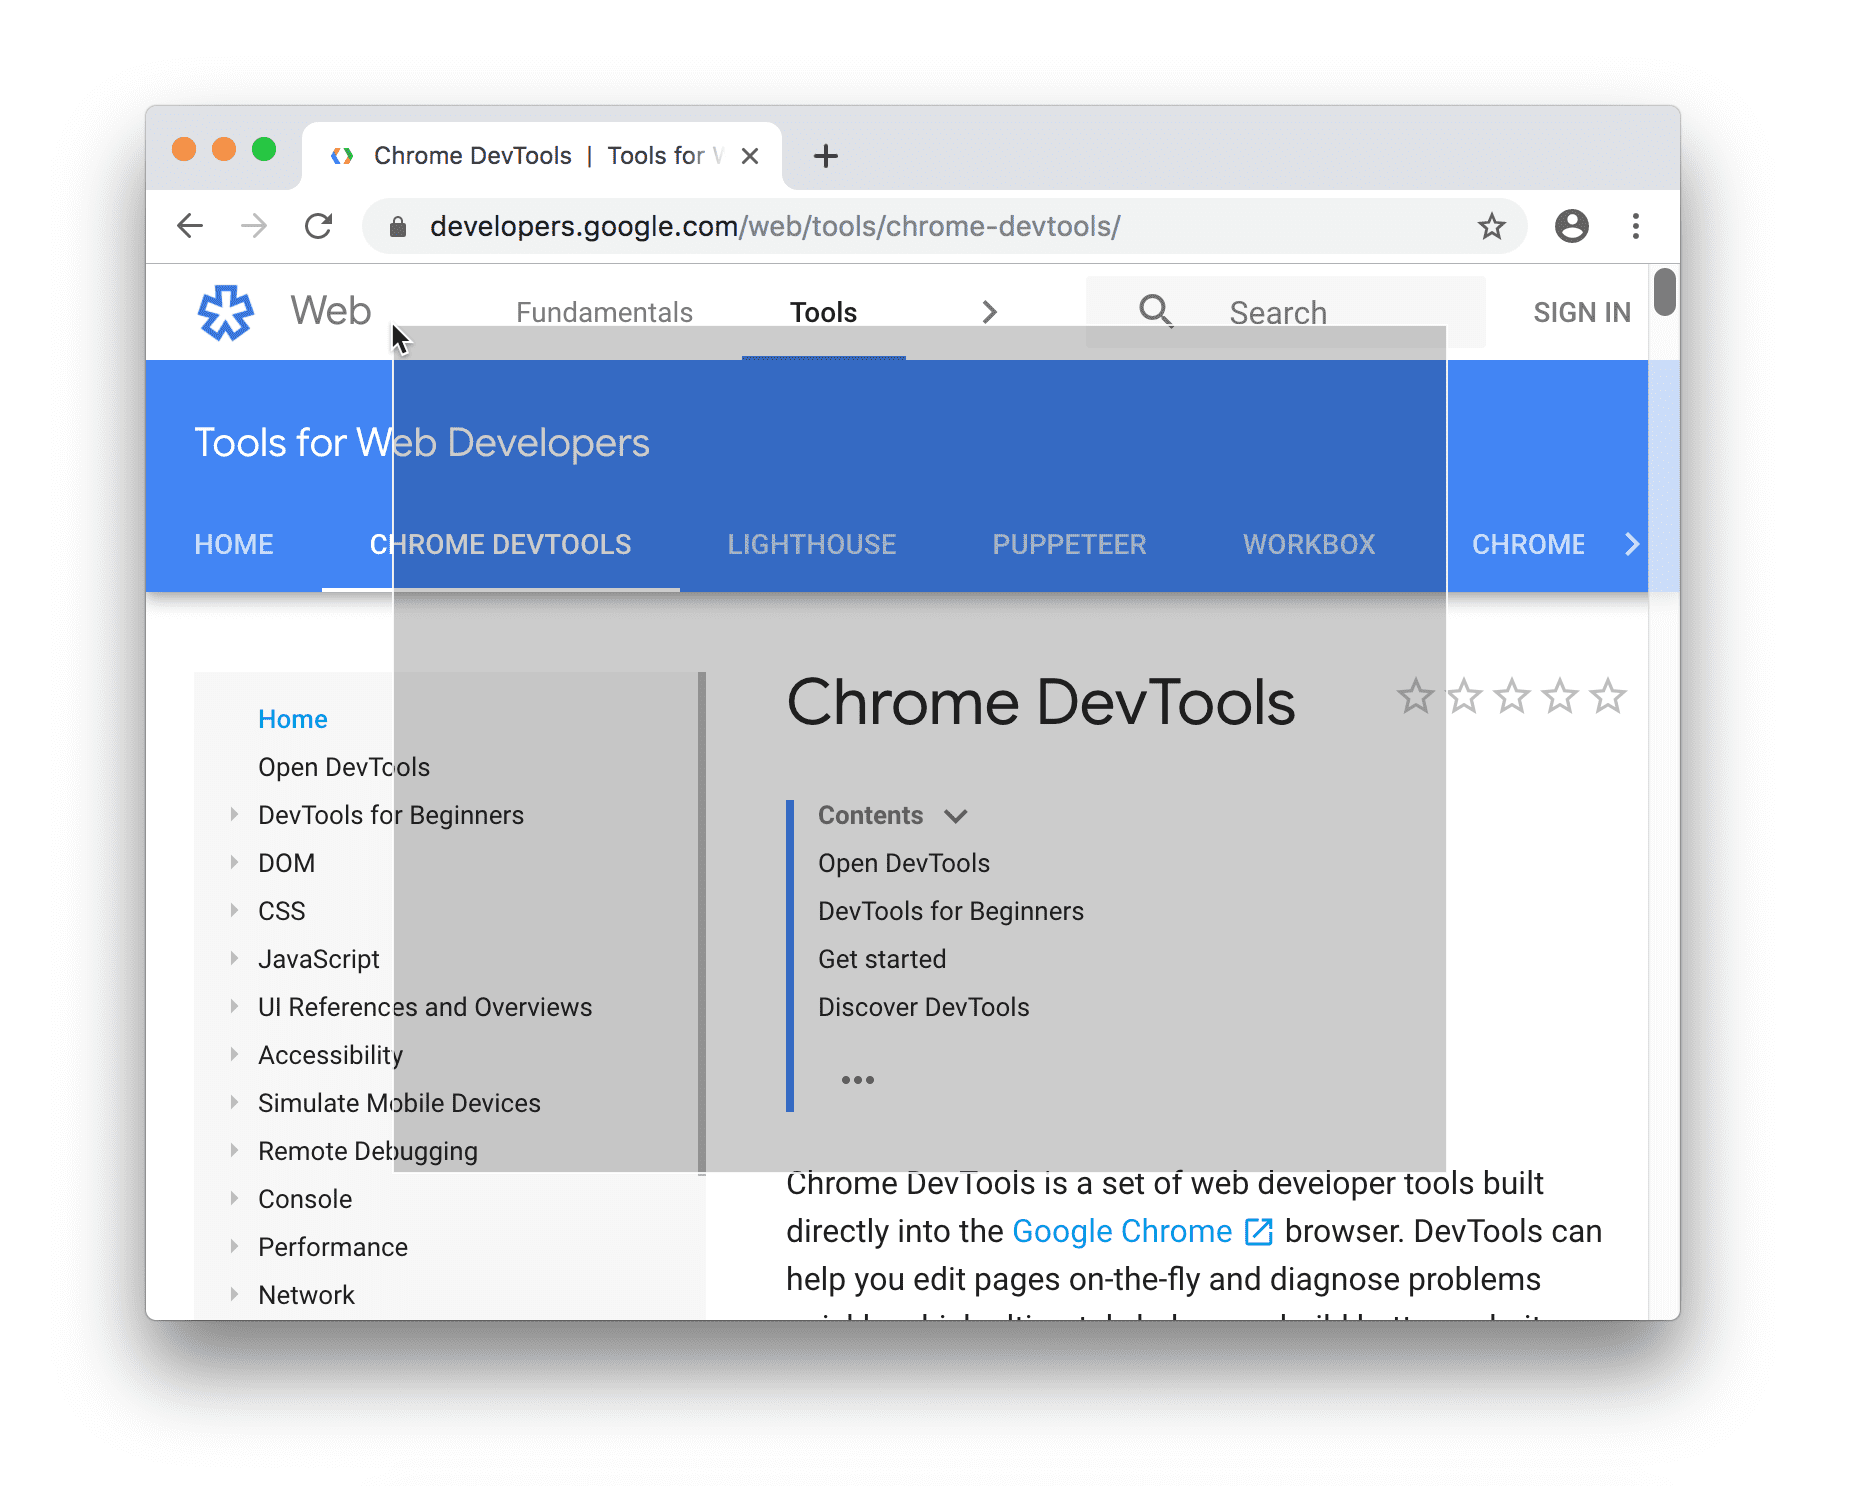Open Chrome three-dot menu
This screenshot has height=1486, width=1852.
[1635, 226]
